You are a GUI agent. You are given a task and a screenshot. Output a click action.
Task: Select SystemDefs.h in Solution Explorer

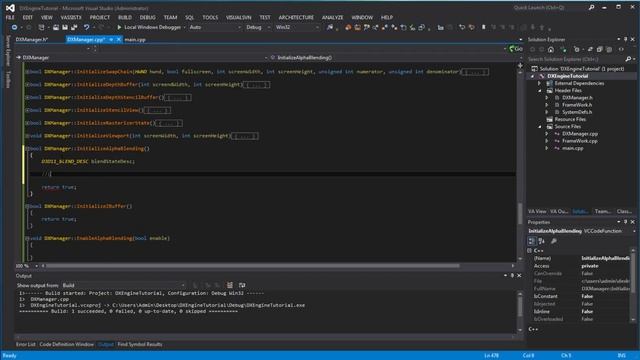click(x=577, y=112)
